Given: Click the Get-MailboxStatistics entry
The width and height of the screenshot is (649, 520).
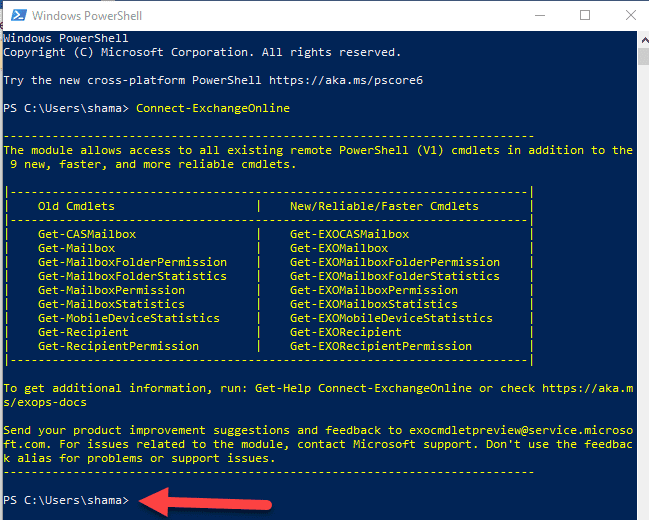Looking at the screenshot, I should tap(111, 304).
